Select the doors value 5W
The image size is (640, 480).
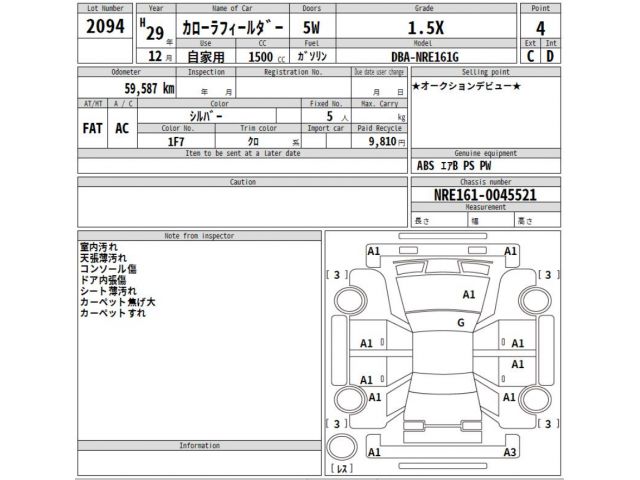coord(311,28)
